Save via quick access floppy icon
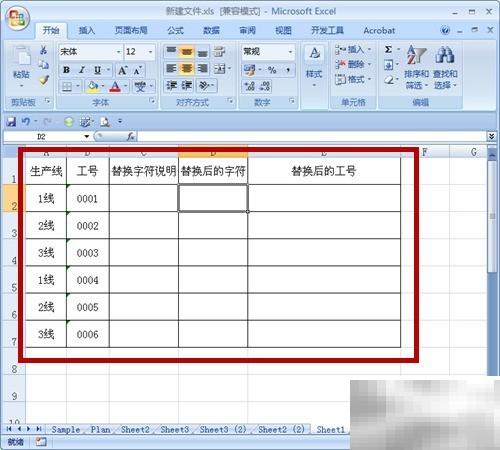The width and height of the screenshot is (500, 450). coord(11,122)
